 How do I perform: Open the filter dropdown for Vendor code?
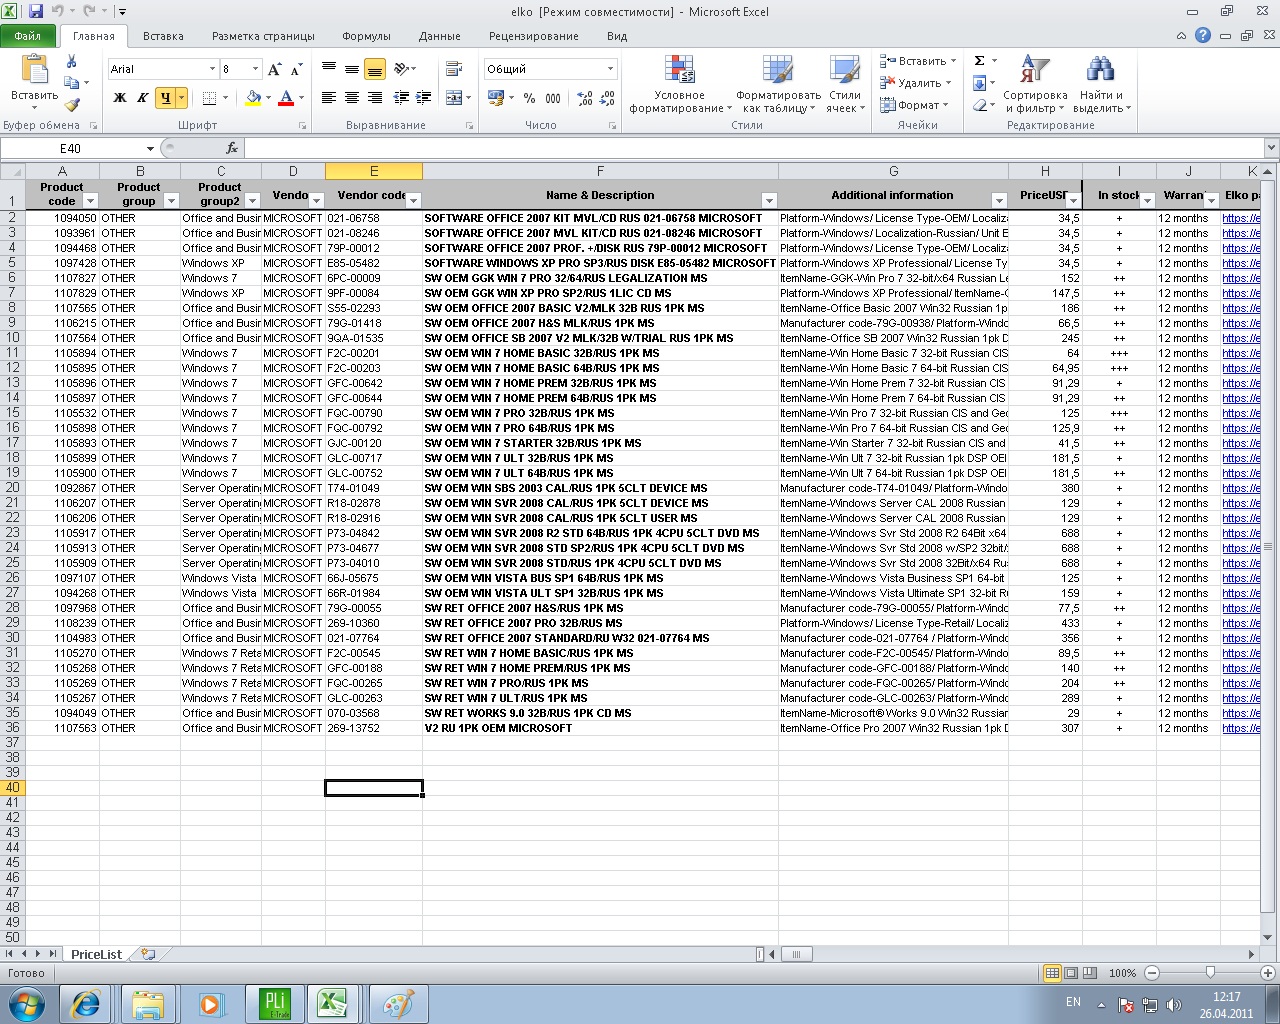tap(413, 201)
